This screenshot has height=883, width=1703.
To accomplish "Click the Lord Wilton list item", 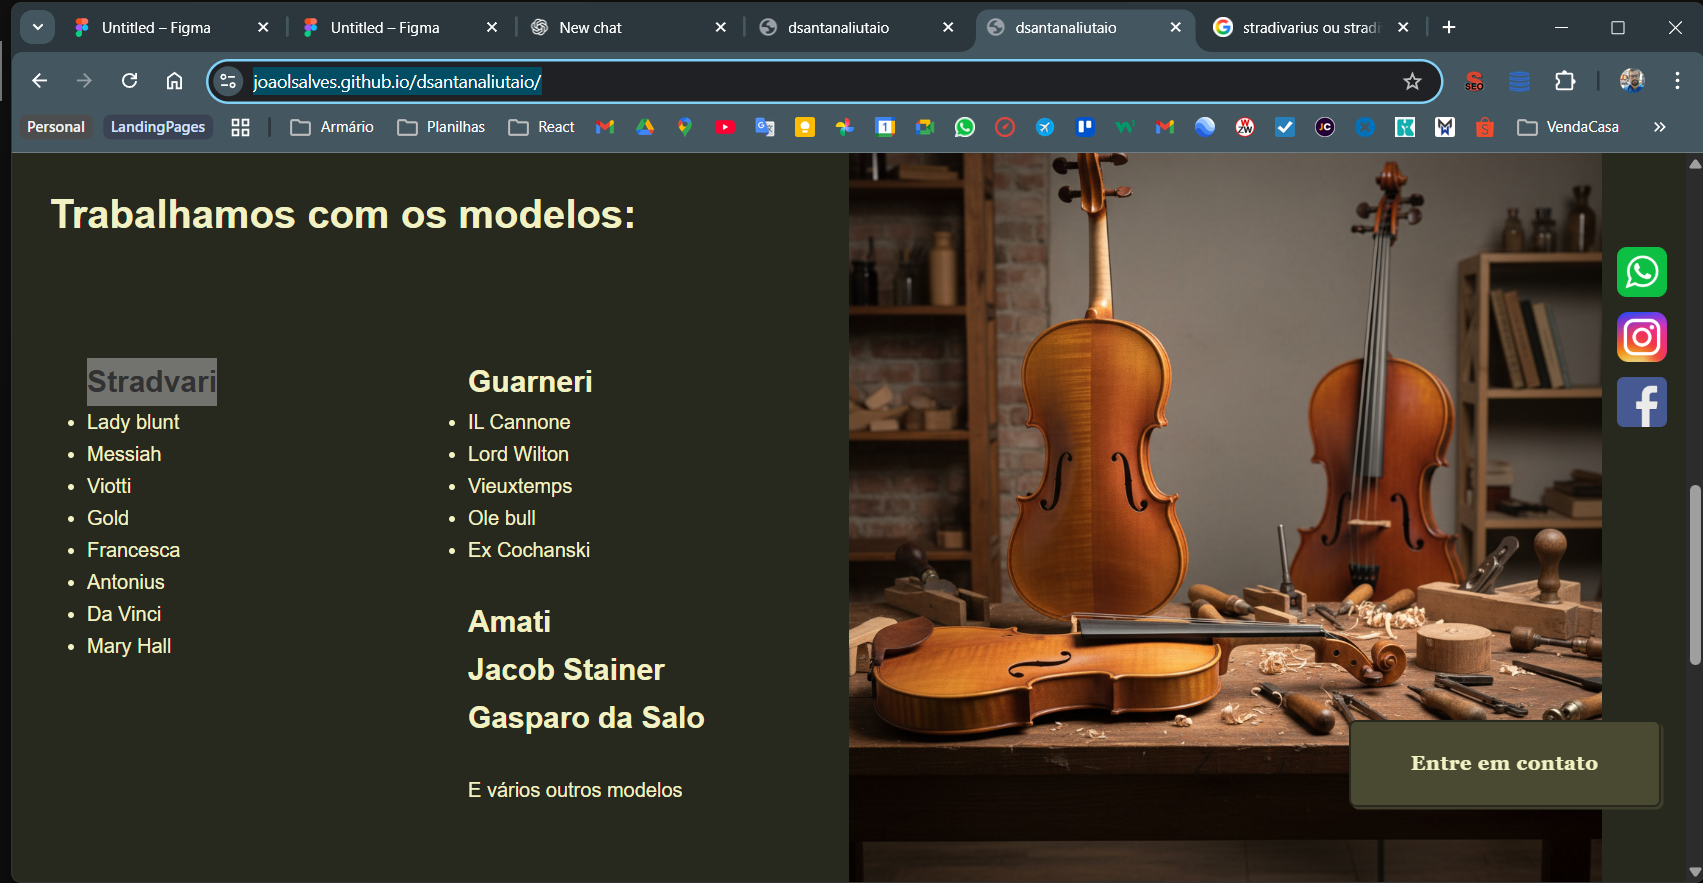I will pos(518,454).
